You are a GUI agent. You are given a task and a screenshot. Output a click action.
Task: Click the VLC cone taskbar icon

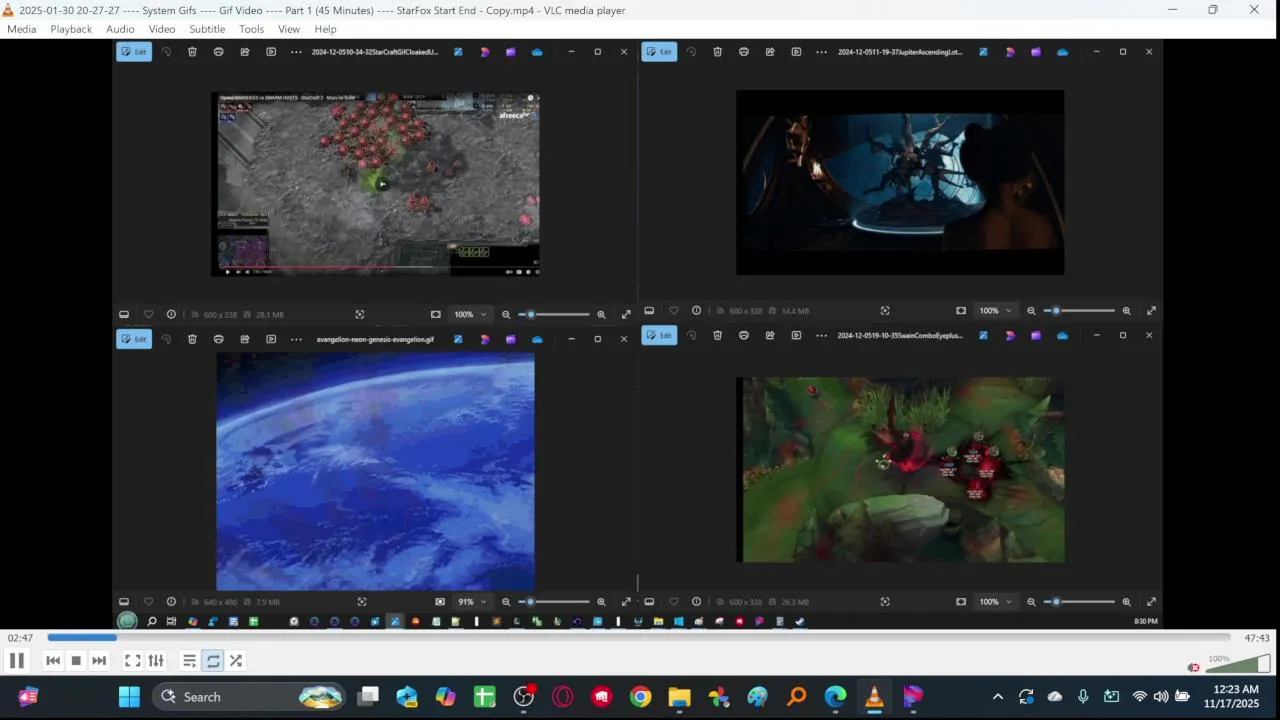pyautogui.click(x=874, y=697)
